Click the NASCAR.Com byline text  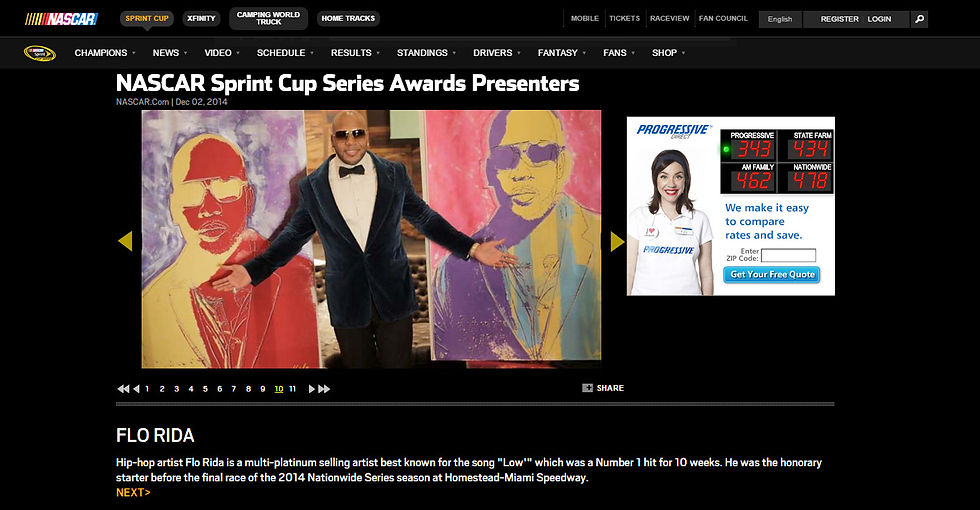(x=142, y=102)
